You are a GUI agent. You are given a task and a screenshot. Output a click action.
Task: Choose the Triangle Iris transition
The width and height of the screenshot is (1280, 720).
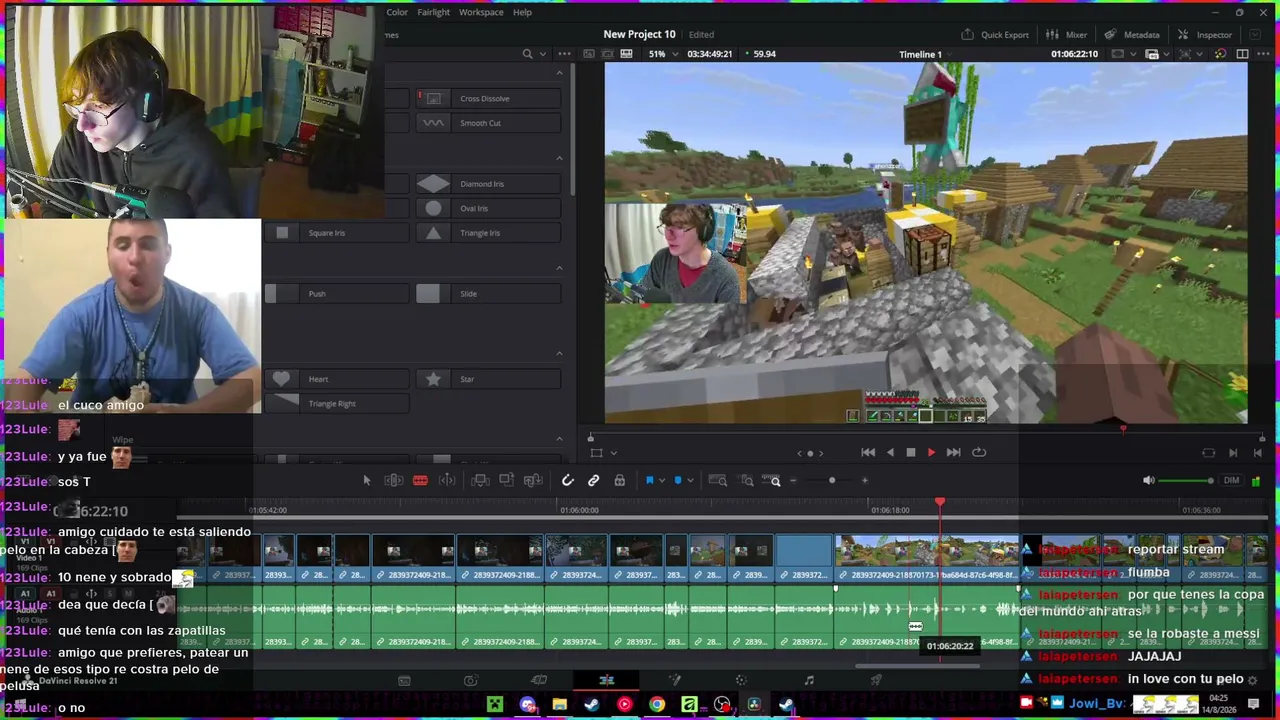coord(488,233)
